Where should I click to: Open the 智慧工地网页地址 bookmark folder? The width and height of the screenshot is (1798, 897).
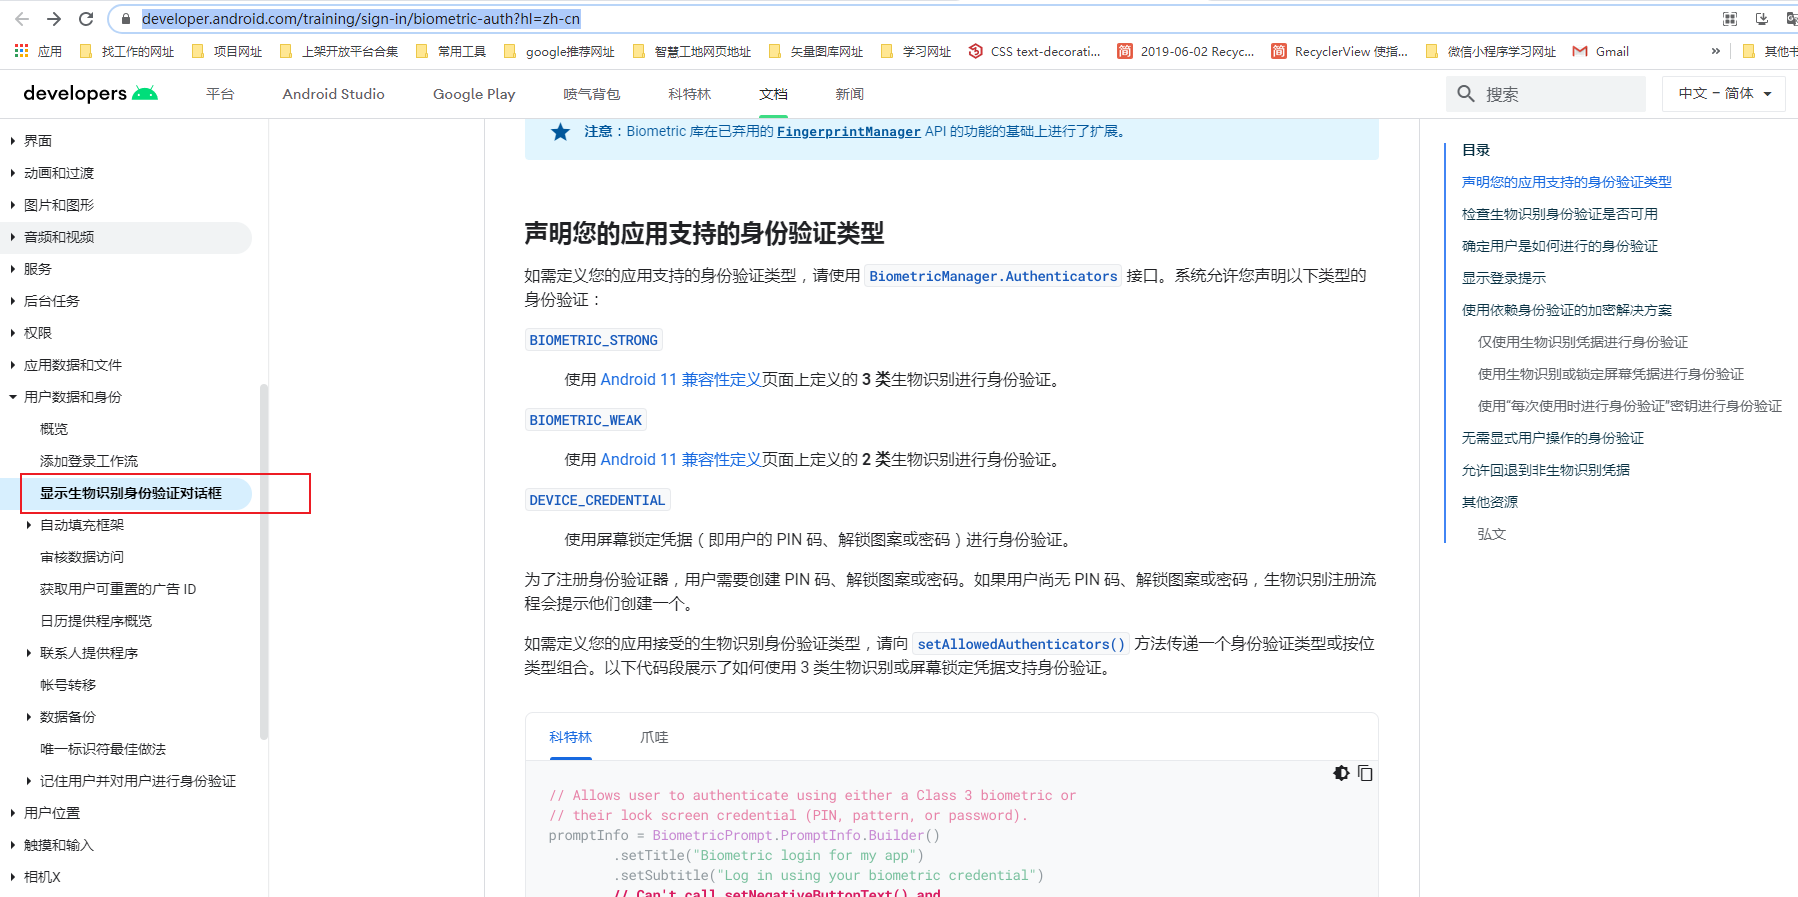click(692, 51)
